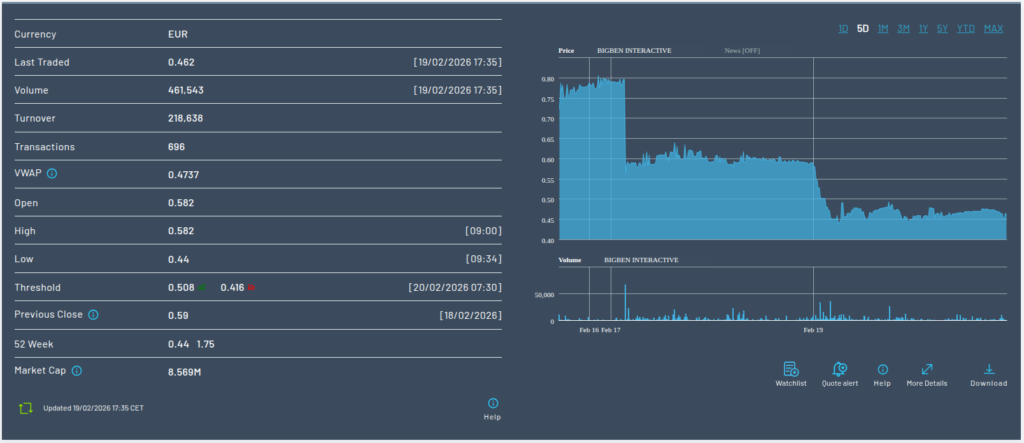This screenshot has height=443, width=1024.
Task: Select the MAX chart range
Action: (993, 29)
